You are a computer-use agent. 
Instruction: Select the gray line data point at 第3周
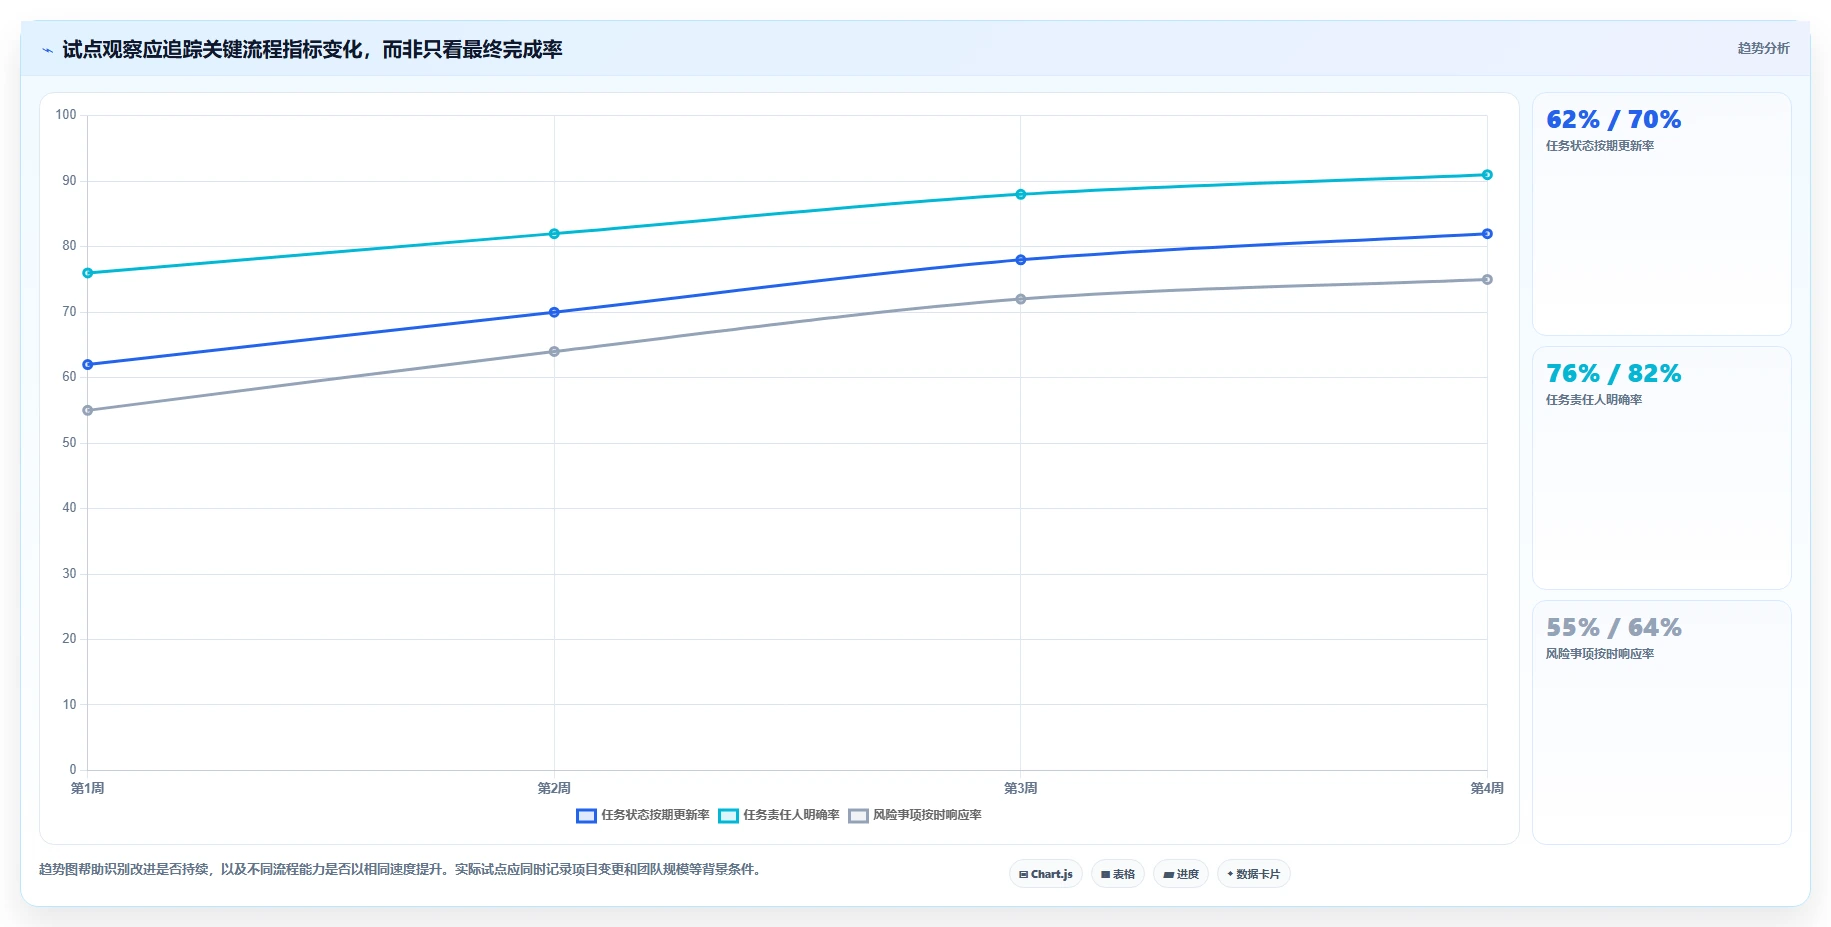[1021, 299]
